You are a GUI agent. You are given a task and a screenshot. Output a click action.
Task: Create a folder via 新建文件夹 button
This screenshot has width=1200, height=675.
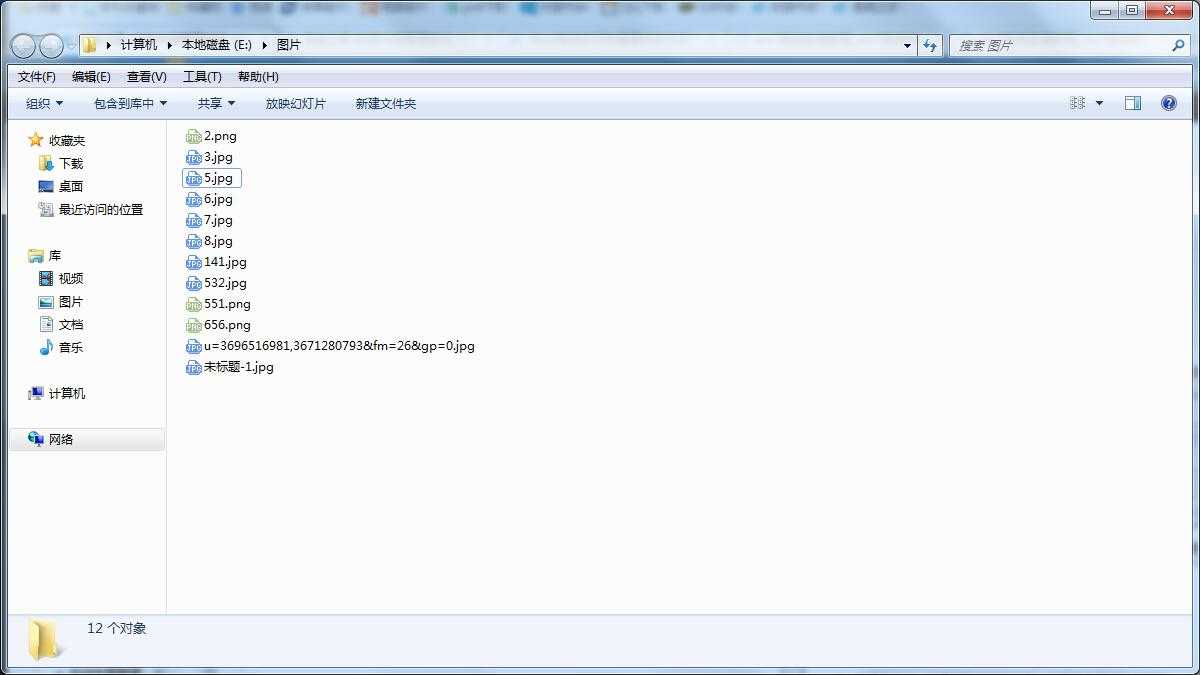point(385,103)
